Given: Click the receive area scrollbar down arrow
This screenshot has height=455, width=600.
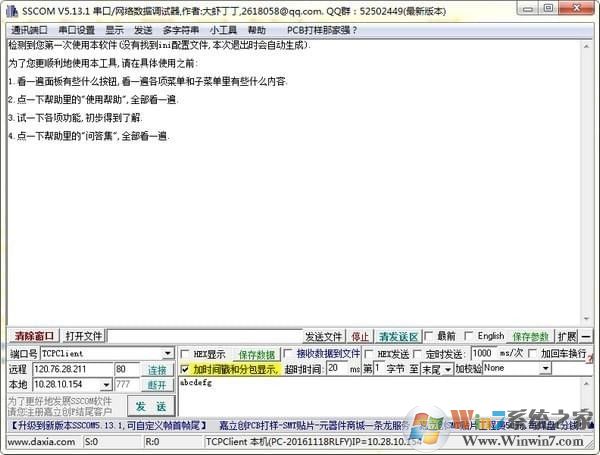Looking at the screenshot, I should (x=587, y=320).
